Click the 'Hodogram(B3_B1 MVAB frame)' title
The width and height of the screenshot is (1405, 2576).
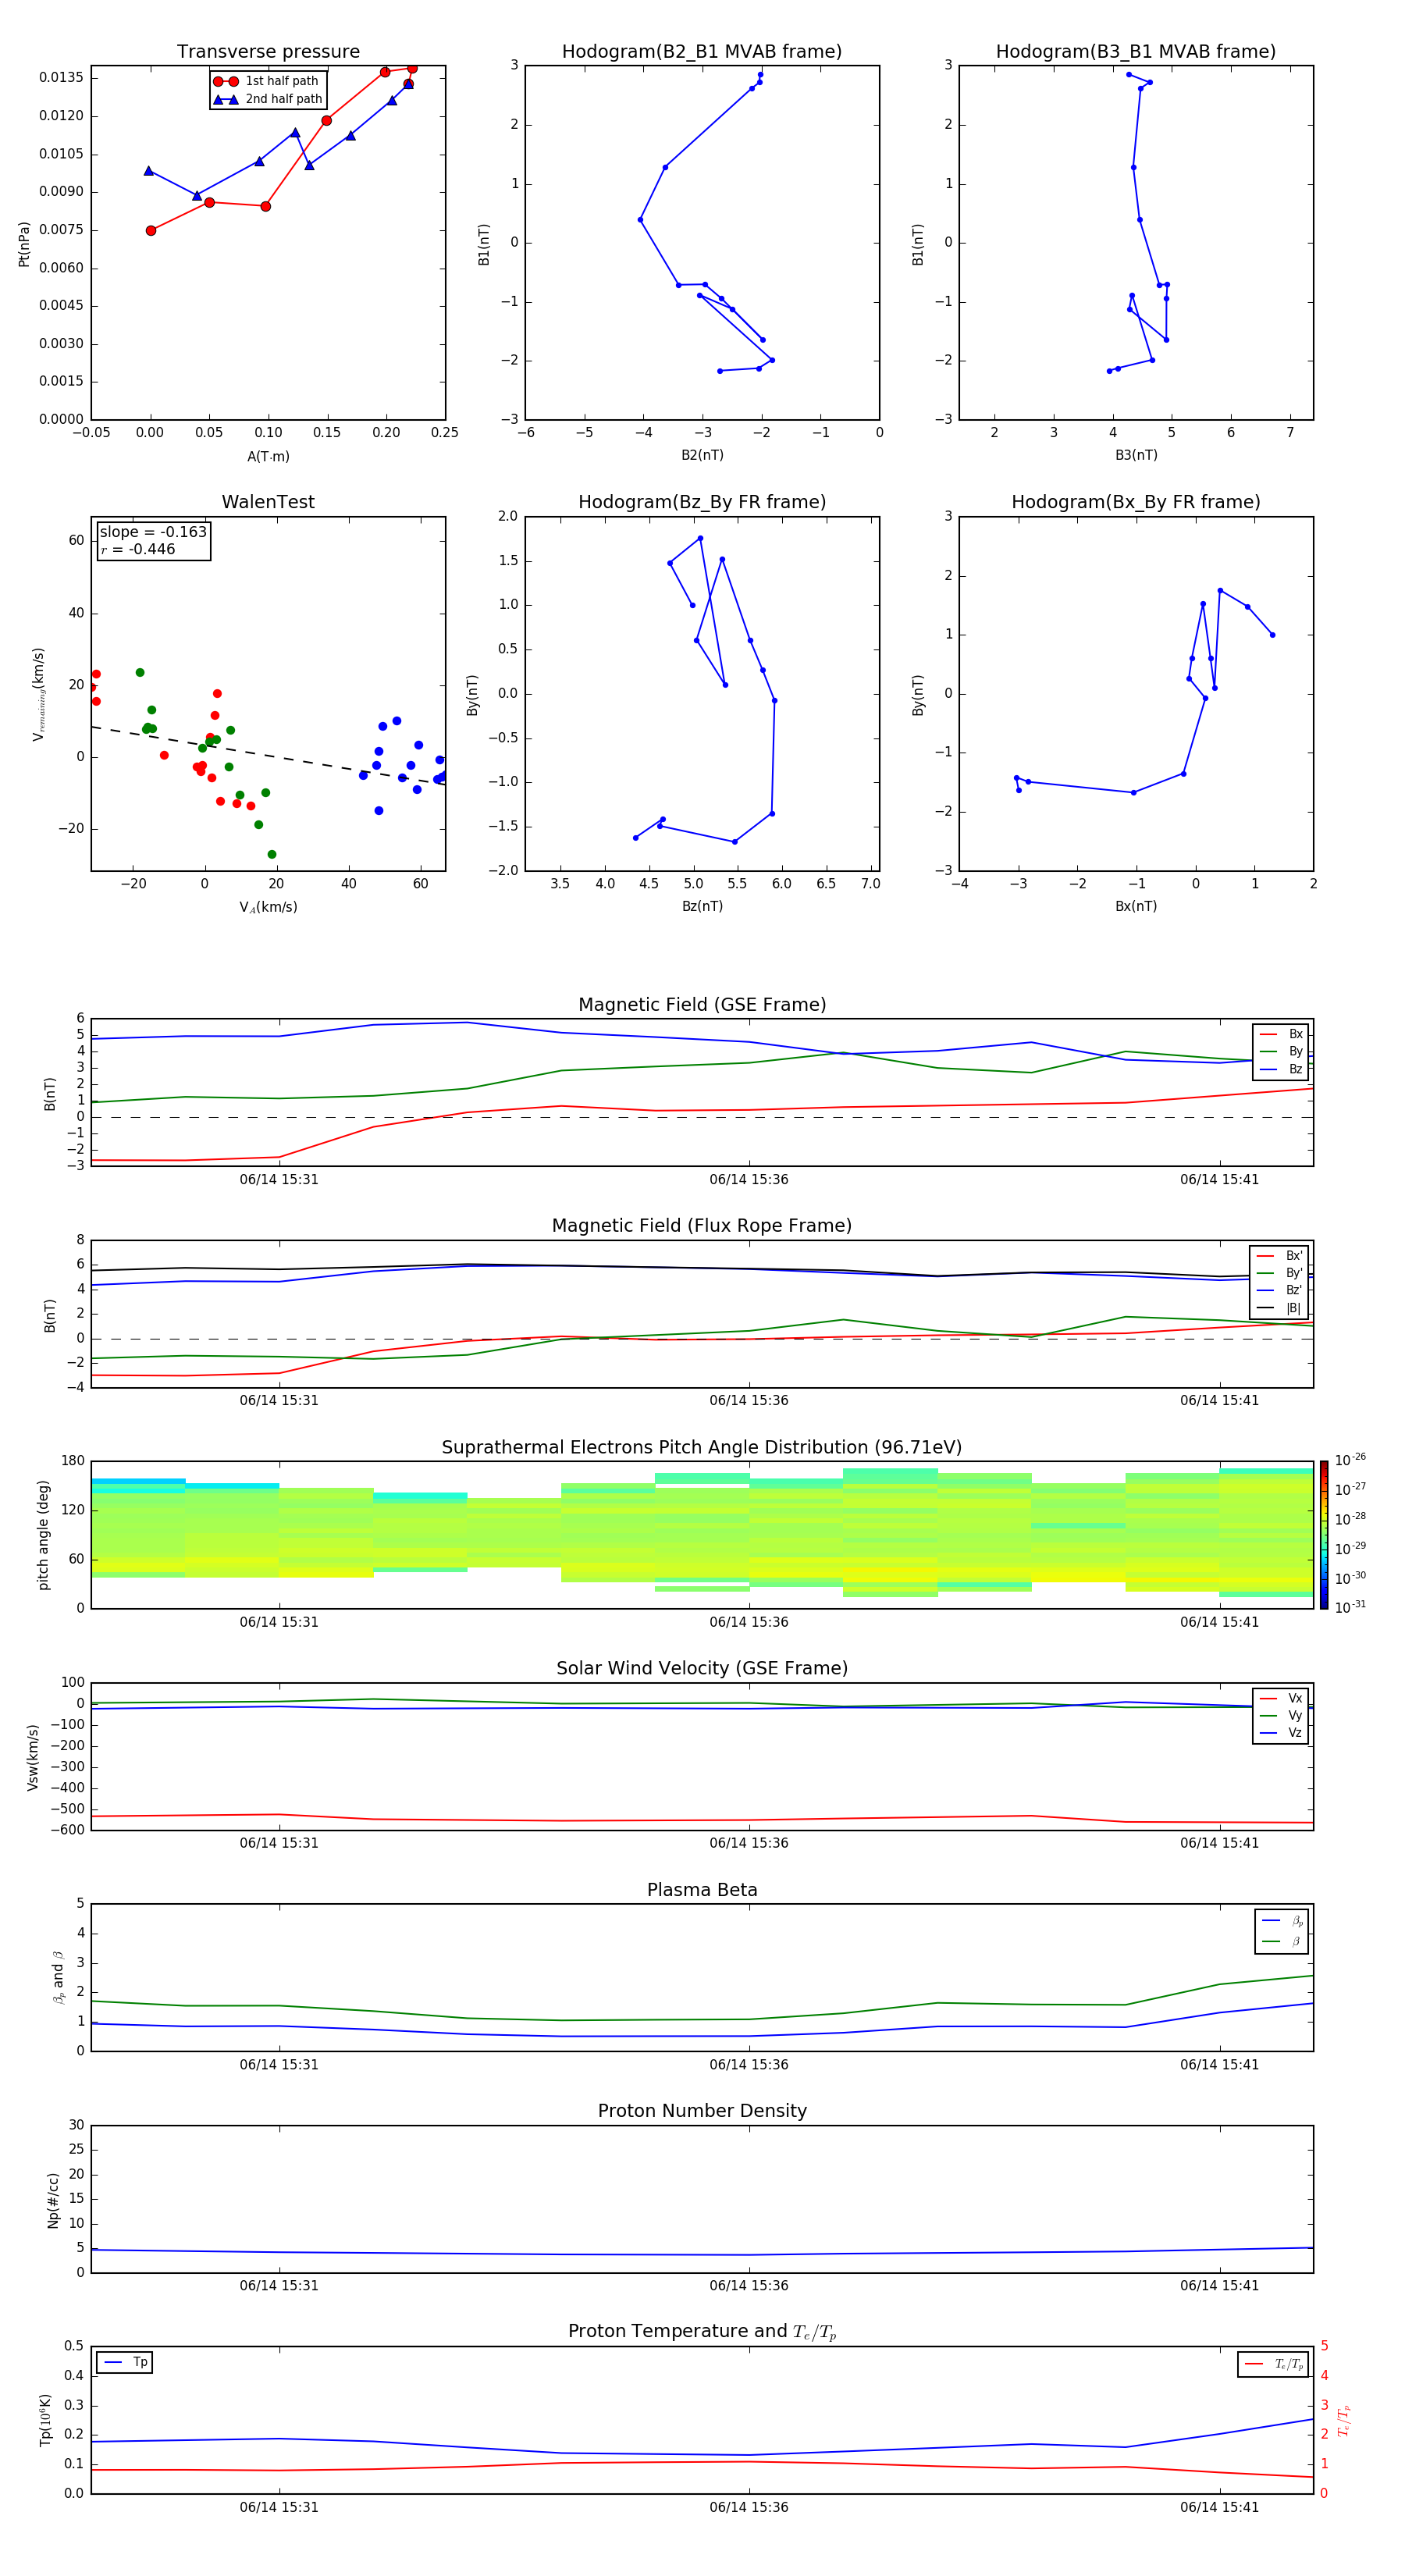point(1136,52)
